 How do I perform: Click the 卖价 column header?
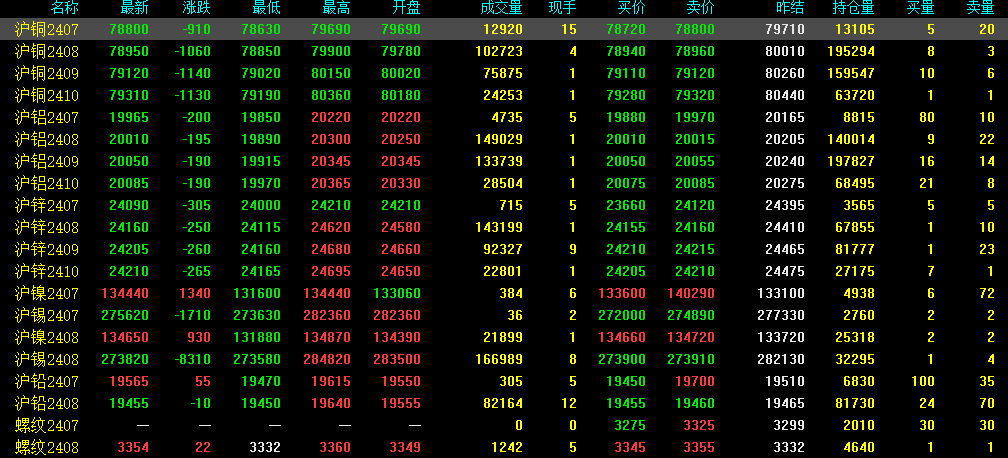700,8
